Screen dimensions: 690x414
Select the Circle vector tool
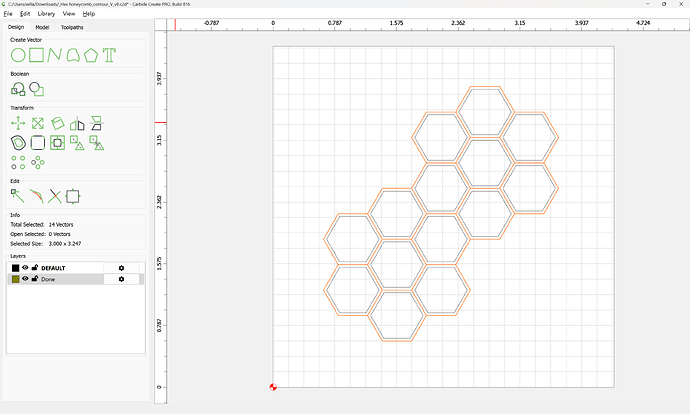pyautogui.click(x=18, y=55)
